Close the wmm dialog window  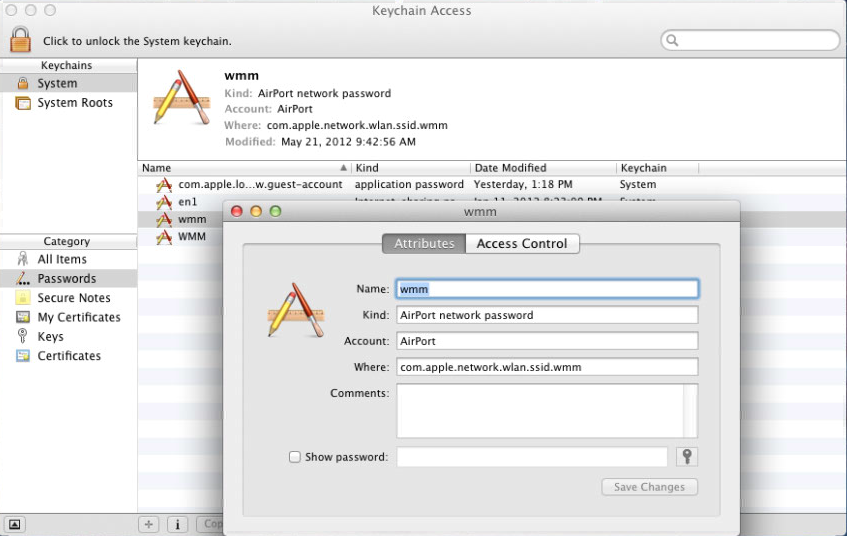tap(237, 211)
